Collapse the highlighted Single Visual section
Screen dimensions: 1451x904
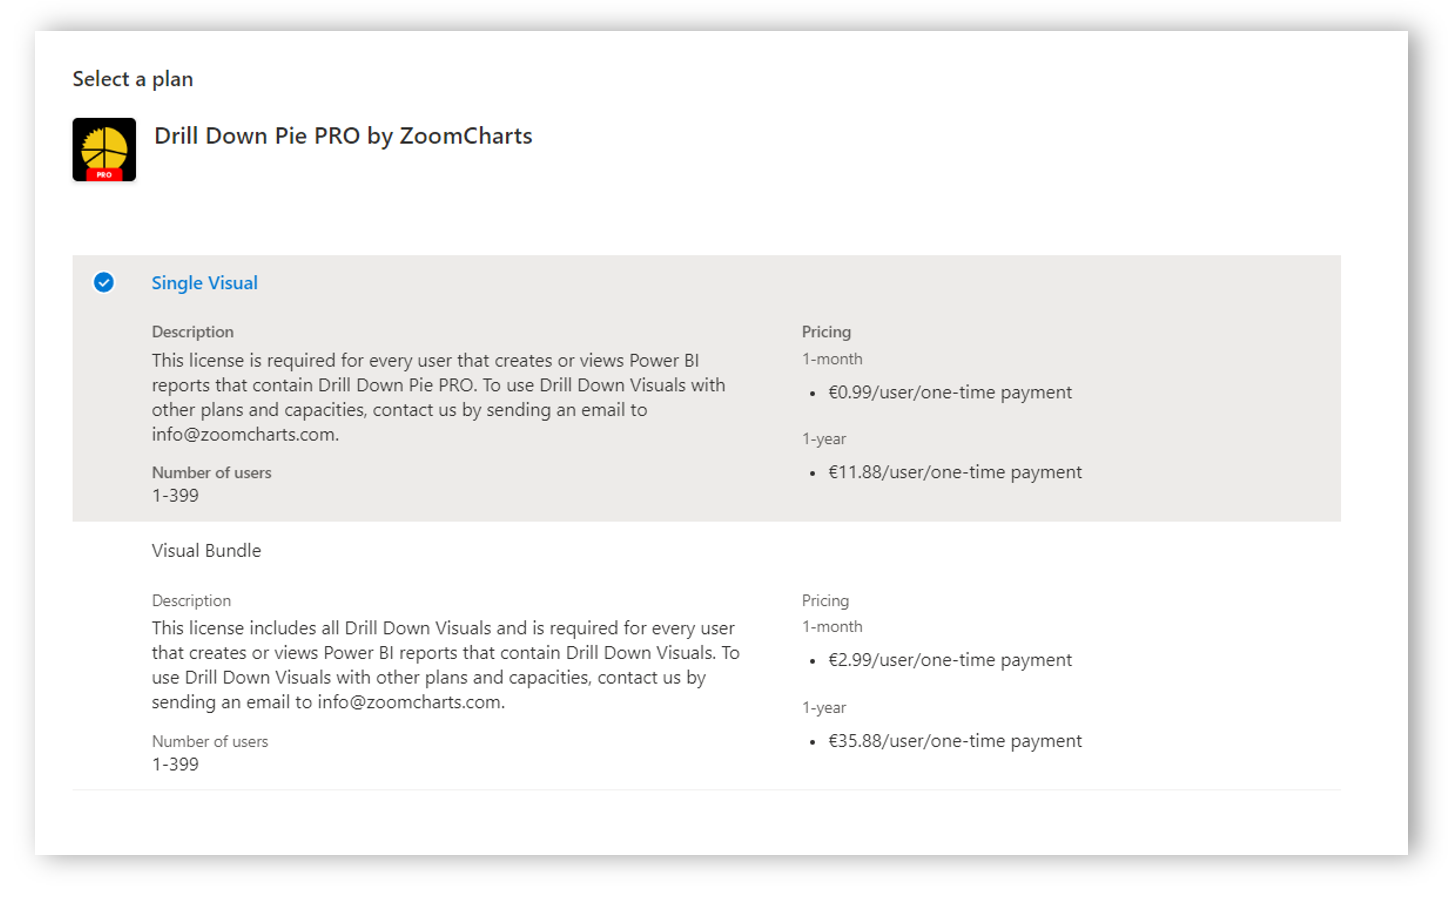[x=204, y=283]
